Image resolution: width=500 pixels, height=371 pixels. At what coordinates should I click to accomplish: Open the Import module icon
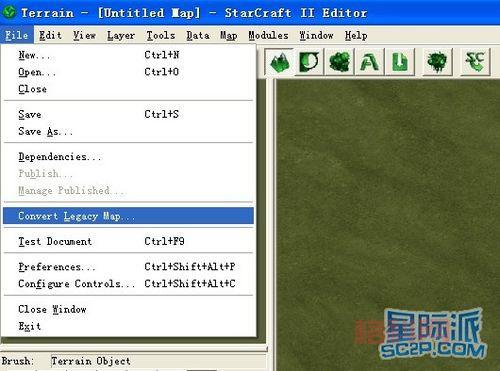[400, 62]
